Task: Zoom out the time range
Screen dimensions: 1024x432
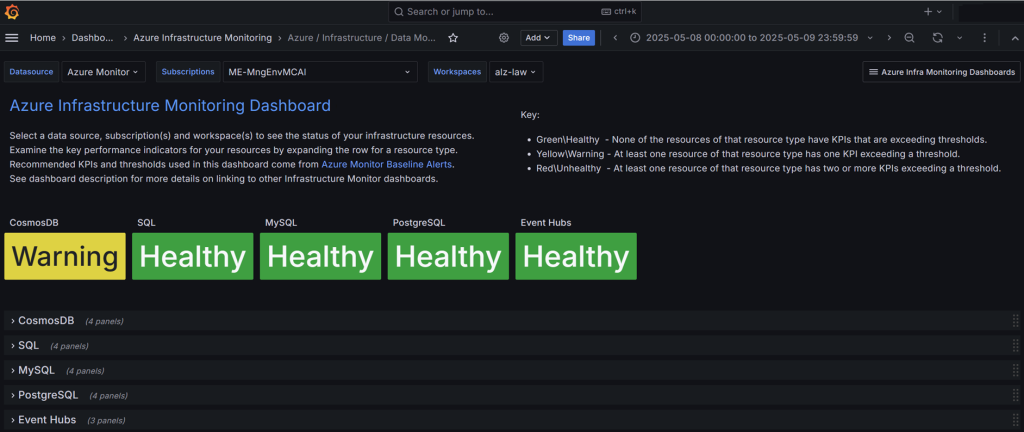Action: tap(909, 38)
